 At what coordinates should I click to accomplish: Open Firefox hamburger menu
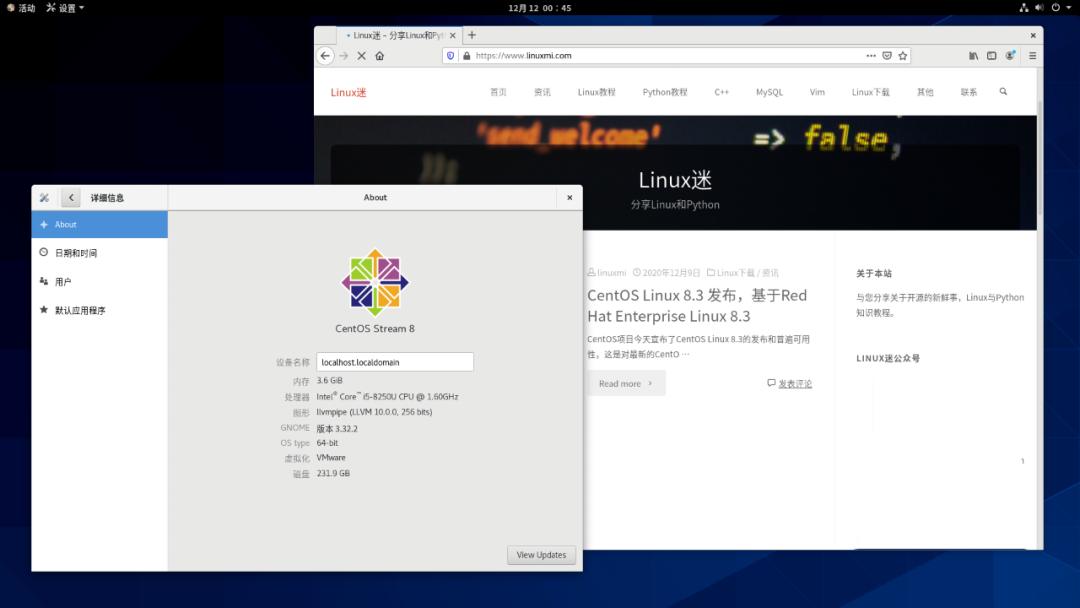pos(1032,56)
